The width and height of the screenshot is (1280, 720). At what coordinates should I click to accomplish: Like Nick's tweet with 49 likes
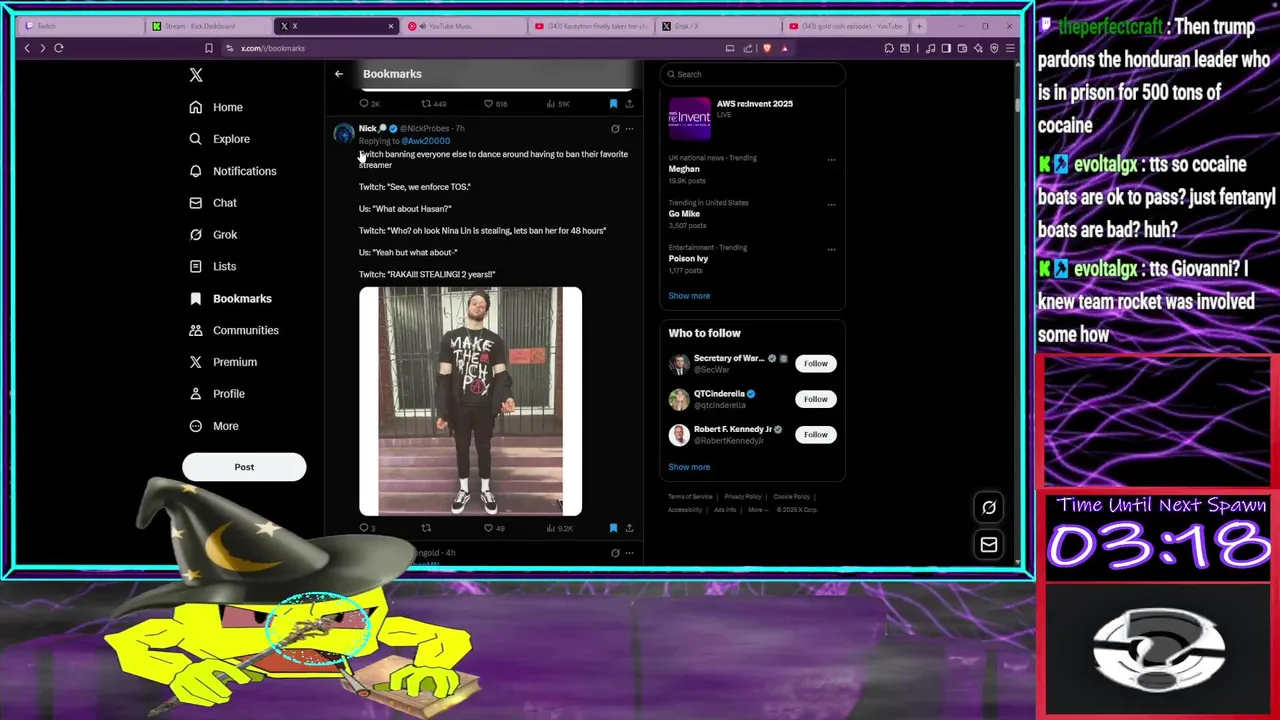(494, 528)
